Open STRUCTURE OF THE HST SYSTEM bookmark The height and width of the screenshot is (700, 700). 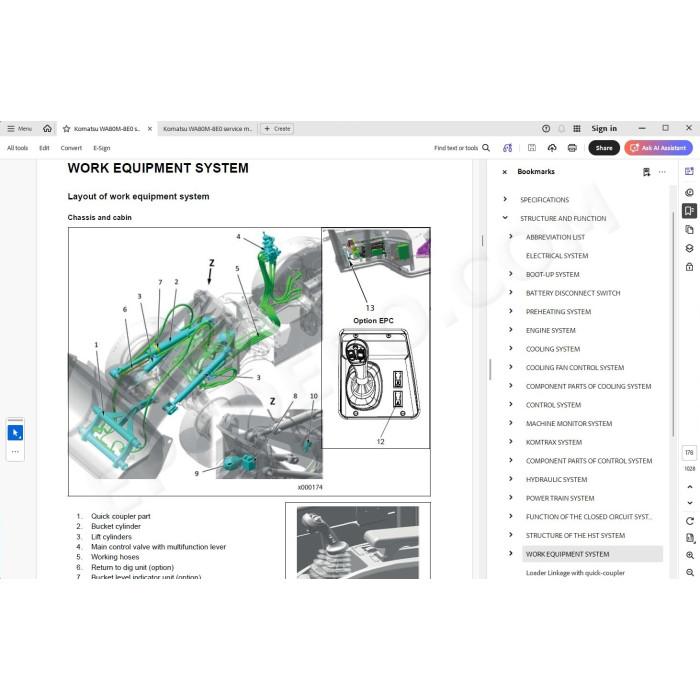pos(575,535)
